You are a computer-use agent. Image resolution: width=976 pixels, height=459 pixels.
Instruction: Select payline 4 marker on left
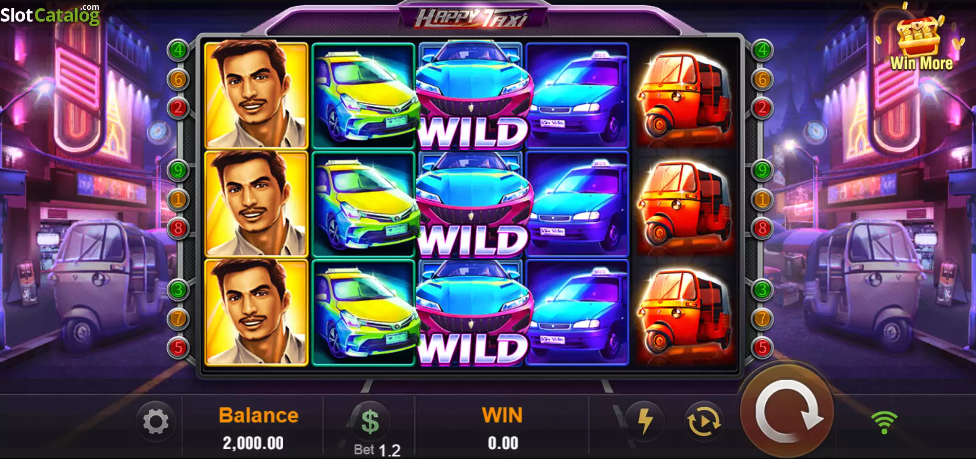[x=178, y=49]
